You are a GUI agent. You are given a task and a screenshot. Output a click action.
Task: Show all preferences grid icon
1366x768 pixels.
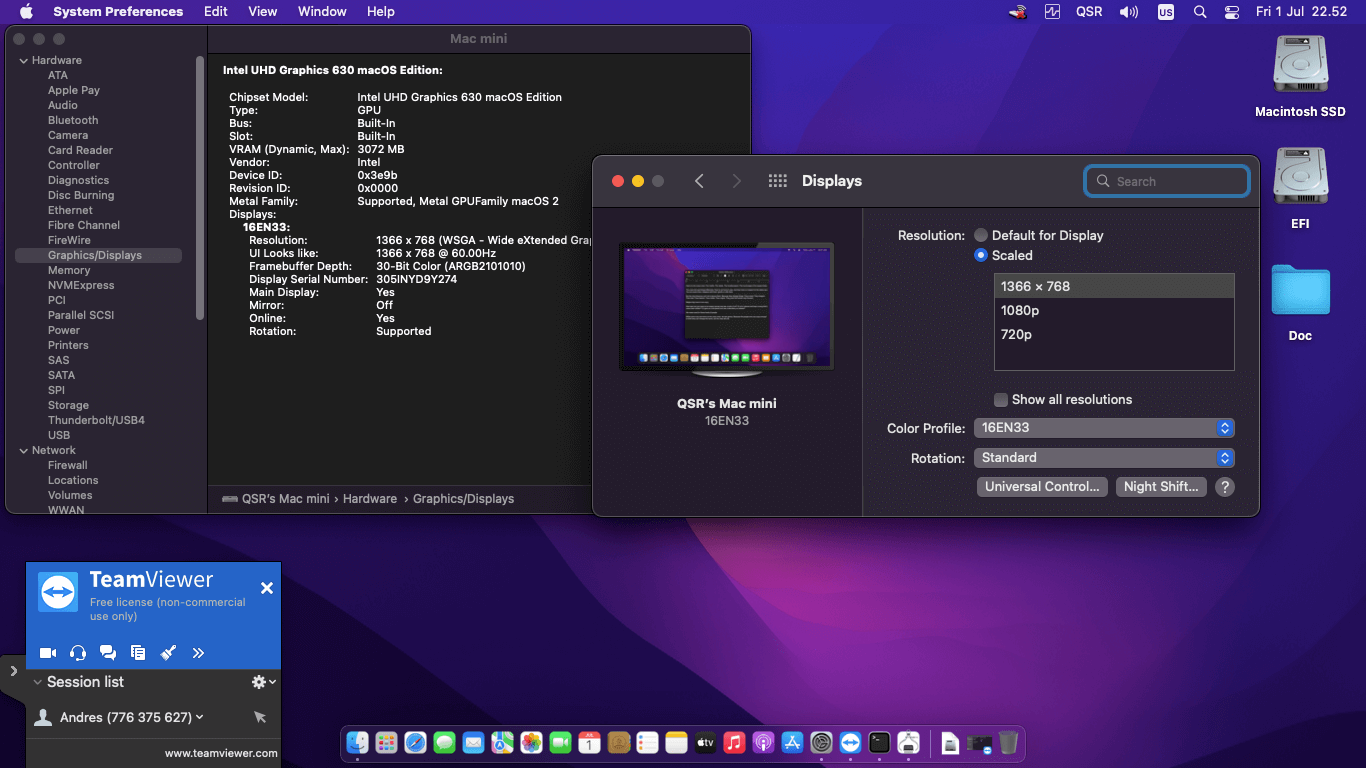point(778,181)
